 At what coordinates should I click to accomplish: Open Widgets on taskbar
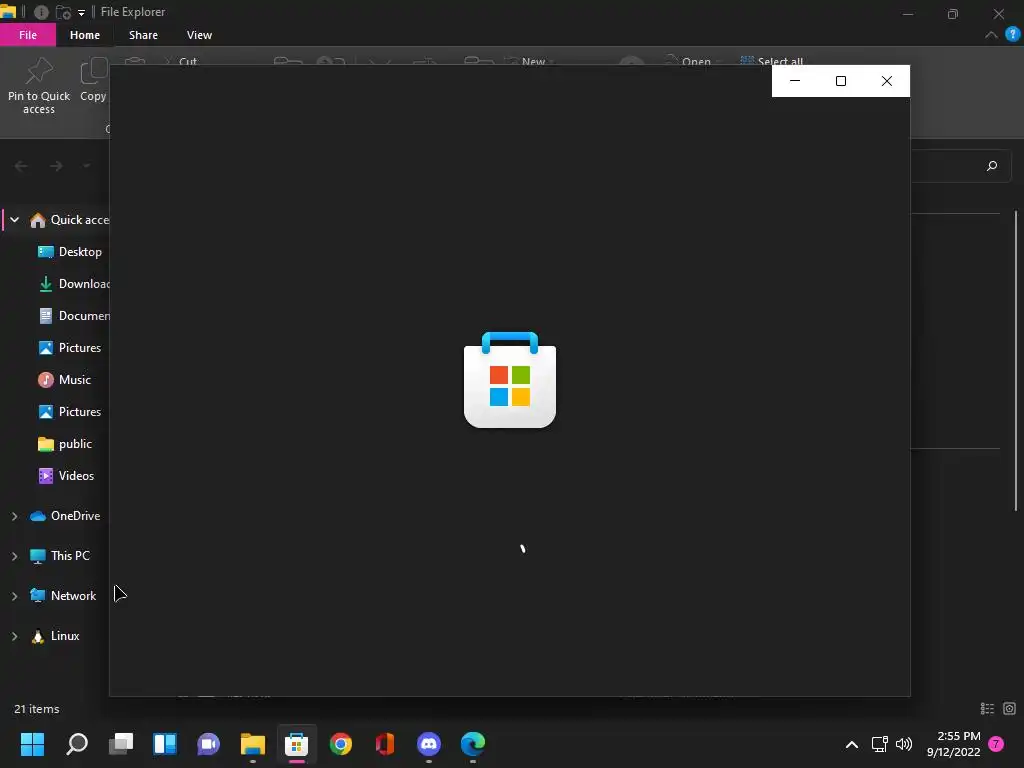coord(165,744)
